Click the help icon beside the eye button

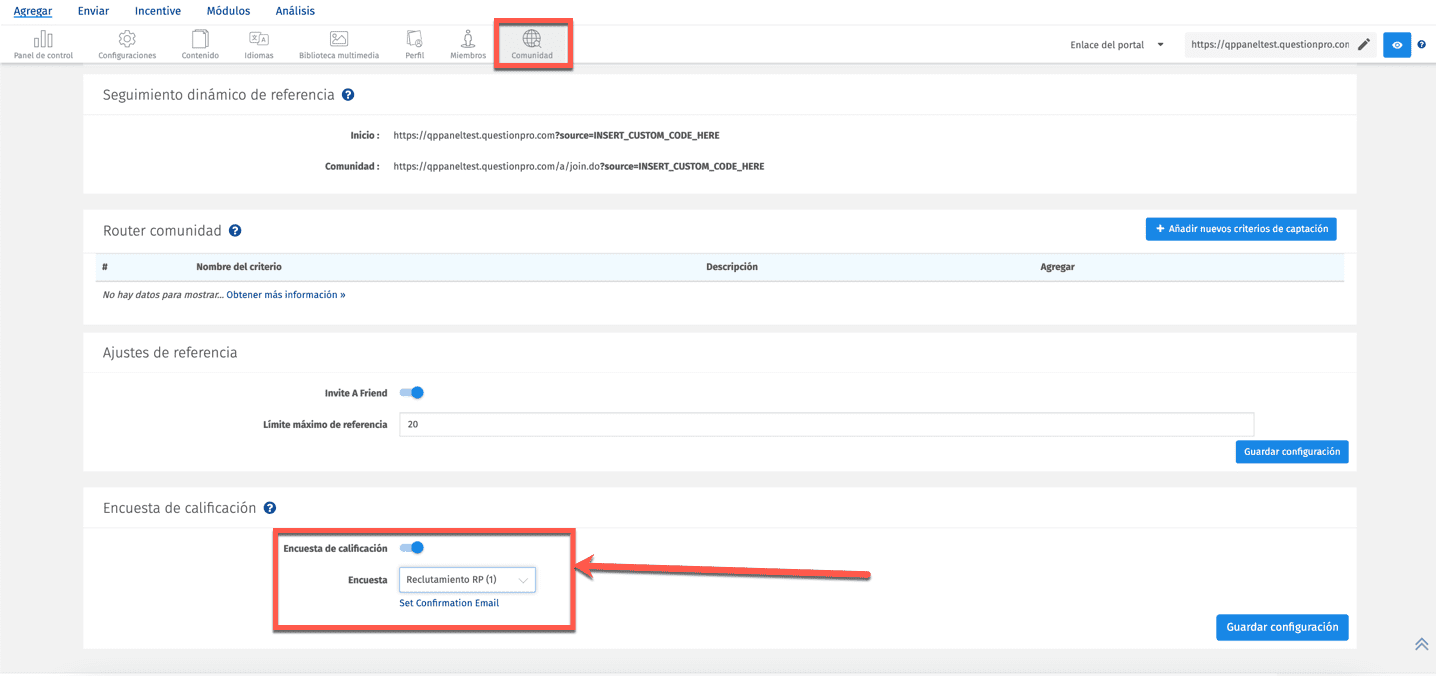point(1422,45)
